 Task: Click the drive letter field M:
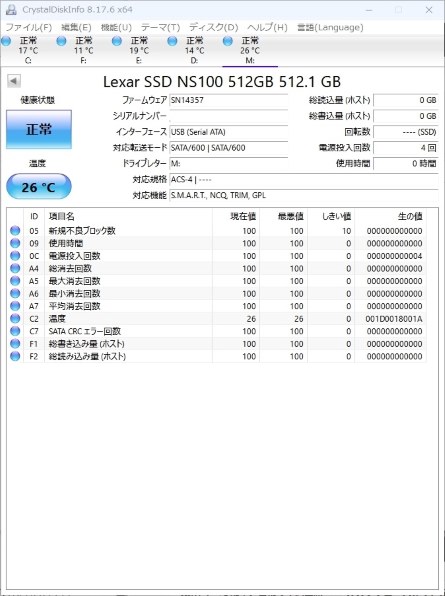[228, 163]
